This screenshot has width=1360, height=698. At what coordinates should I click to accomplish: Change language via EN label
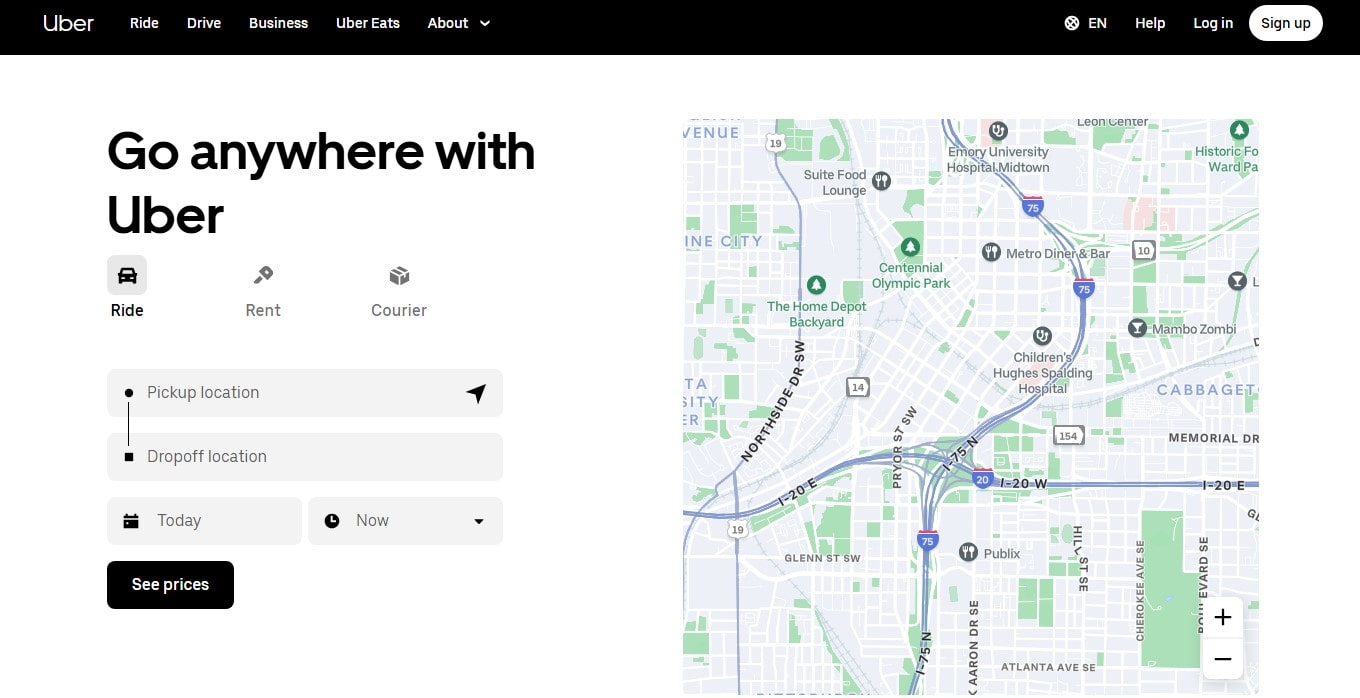point(1097,23)
